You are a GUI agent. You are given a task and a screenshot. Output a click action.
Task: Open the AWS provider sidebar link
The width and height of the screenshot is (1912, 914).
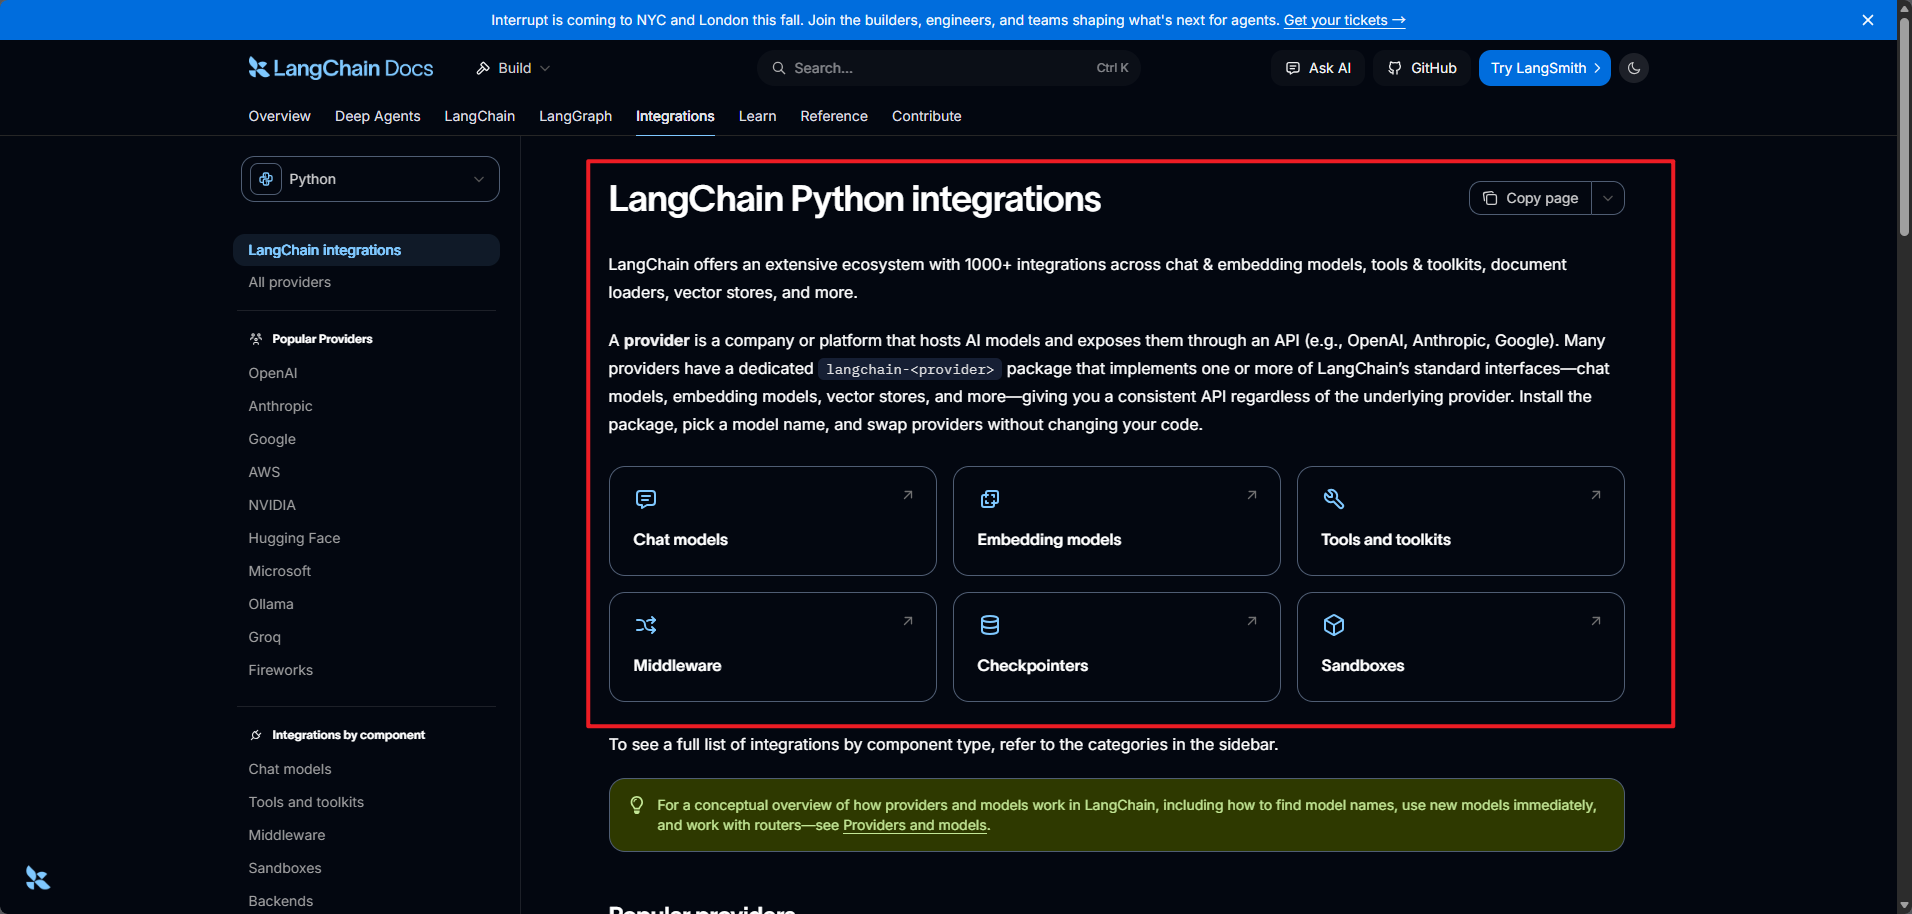[264, 472]
